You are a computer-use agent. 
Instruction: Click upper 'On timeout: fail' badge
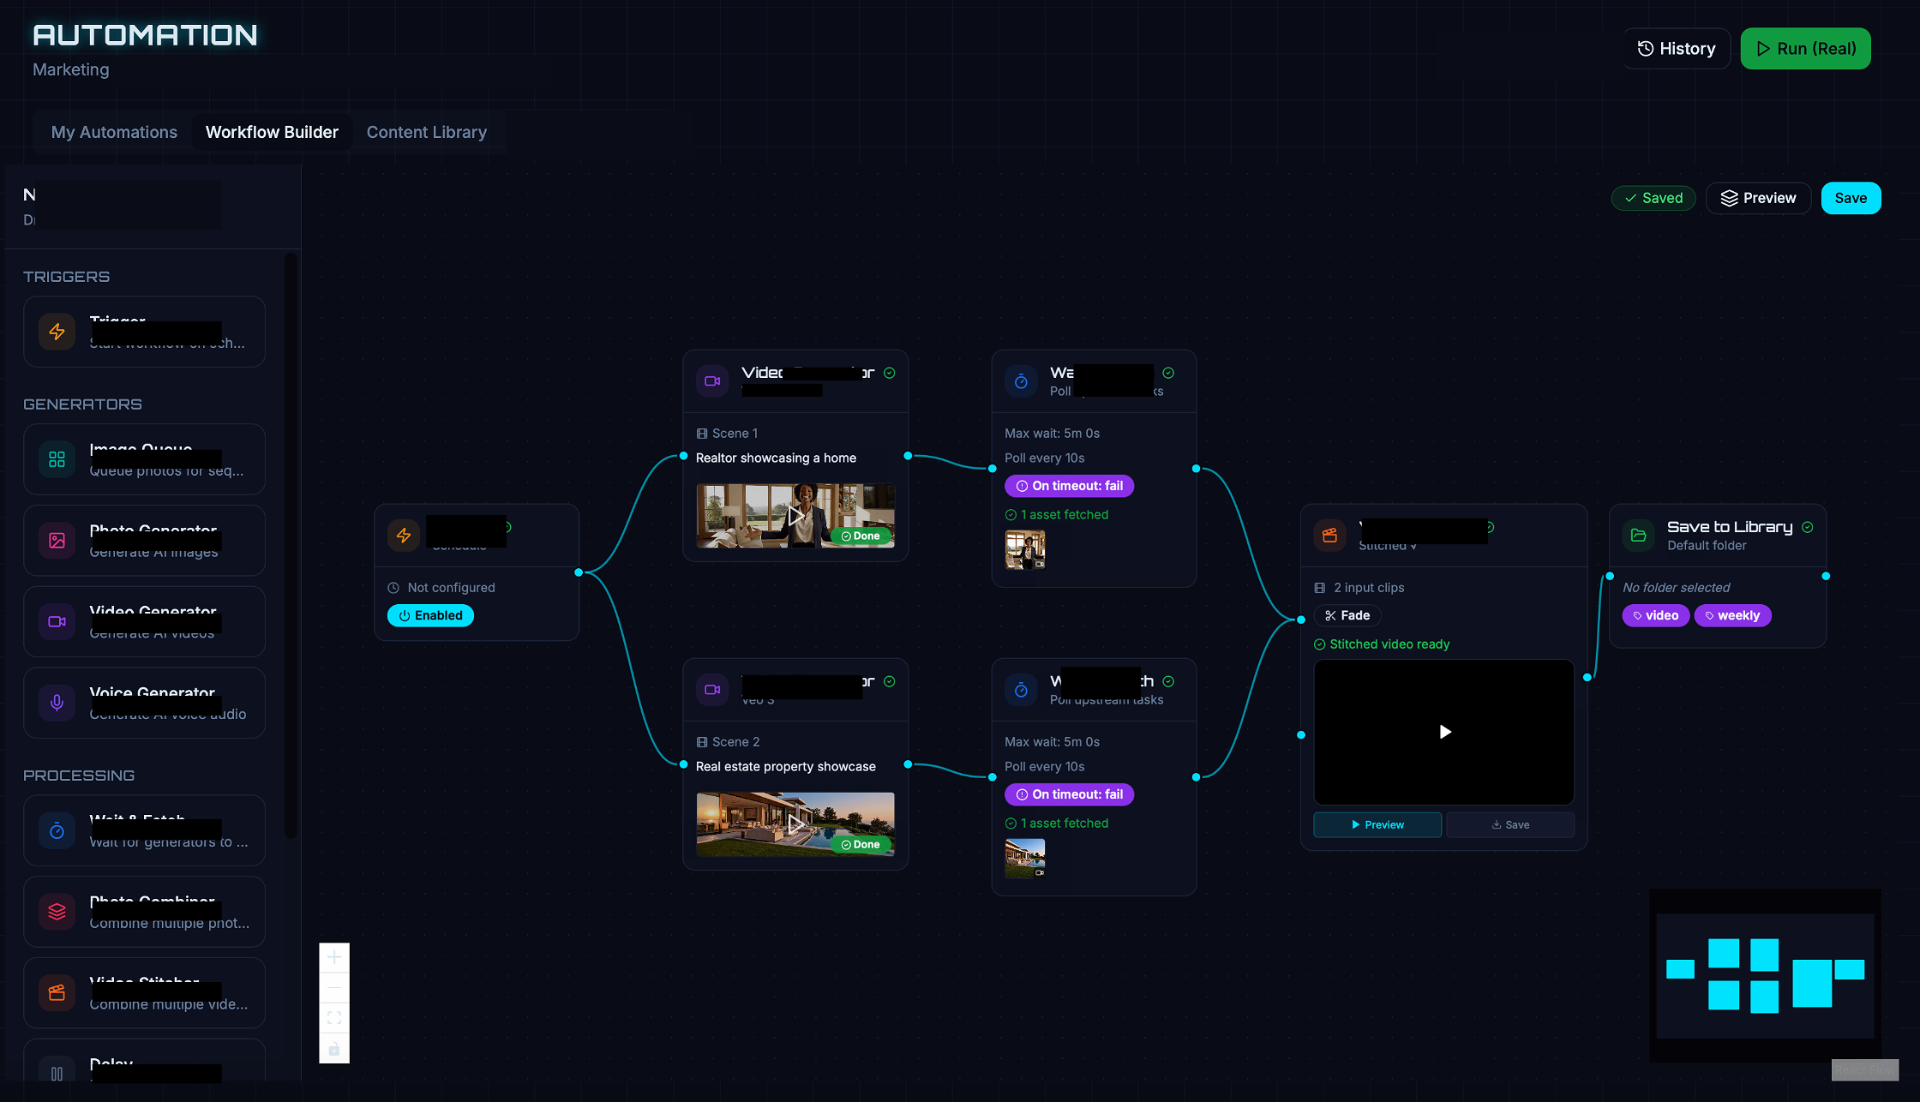[1069, 486]
